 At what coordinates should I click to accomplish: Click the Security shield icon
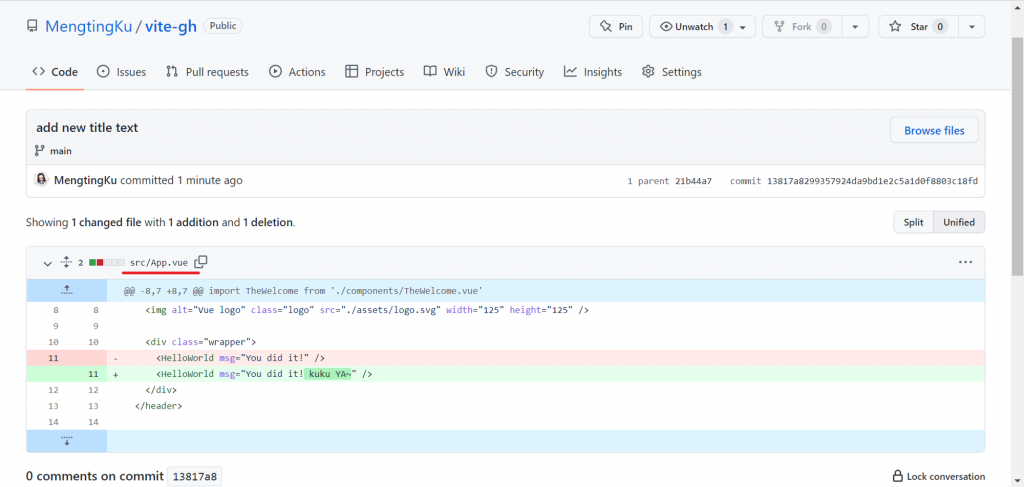pos(491,72)
